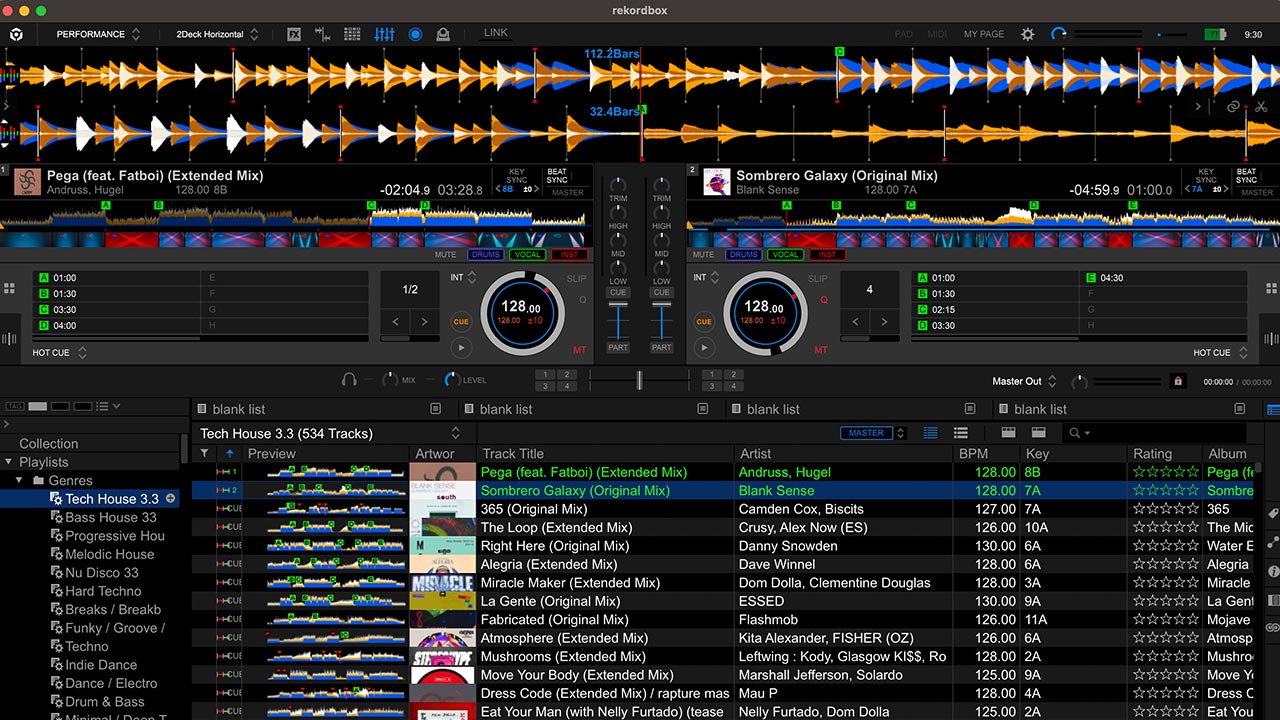The height and width of the screenshot is (720, 1280).
Task: Select the track 'La Gente (Original Mix)'
Action: [x=550, y=601]
